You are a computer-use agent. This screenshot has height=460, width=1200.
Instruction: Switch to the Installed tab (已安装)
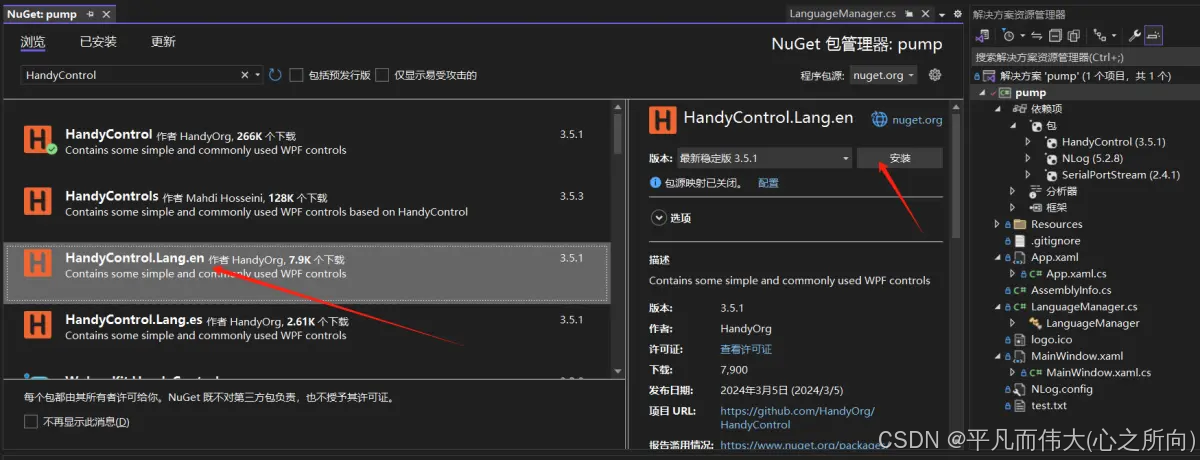point(98,42)
